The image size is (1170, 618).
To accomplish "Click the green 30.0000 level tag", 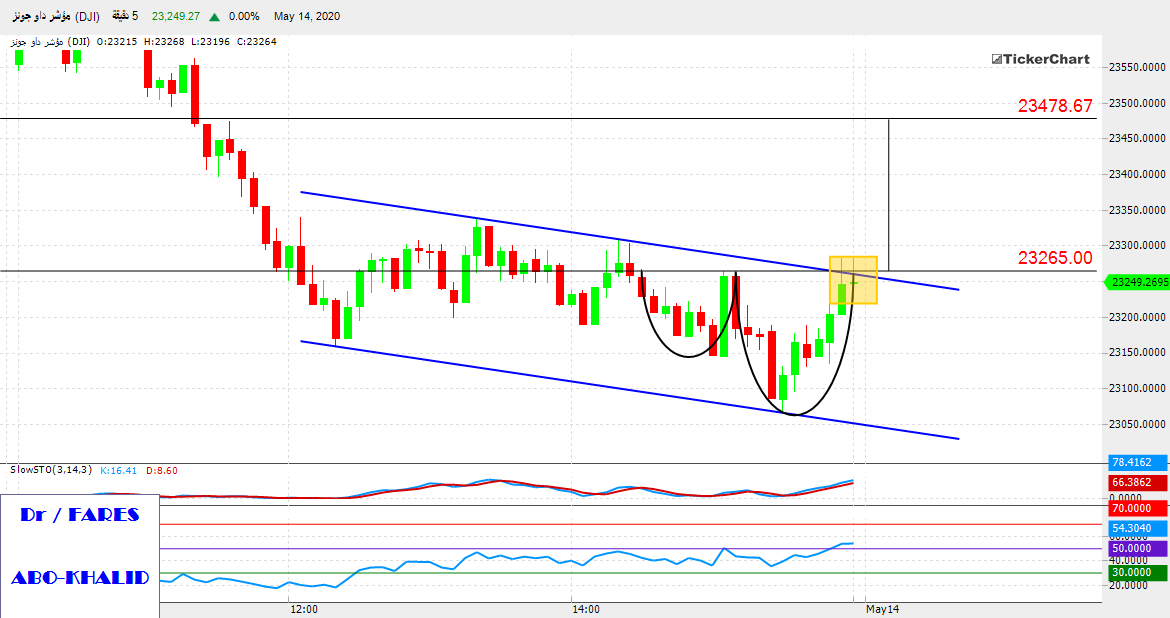I will pyautogui.click(x=1138, y=572).
